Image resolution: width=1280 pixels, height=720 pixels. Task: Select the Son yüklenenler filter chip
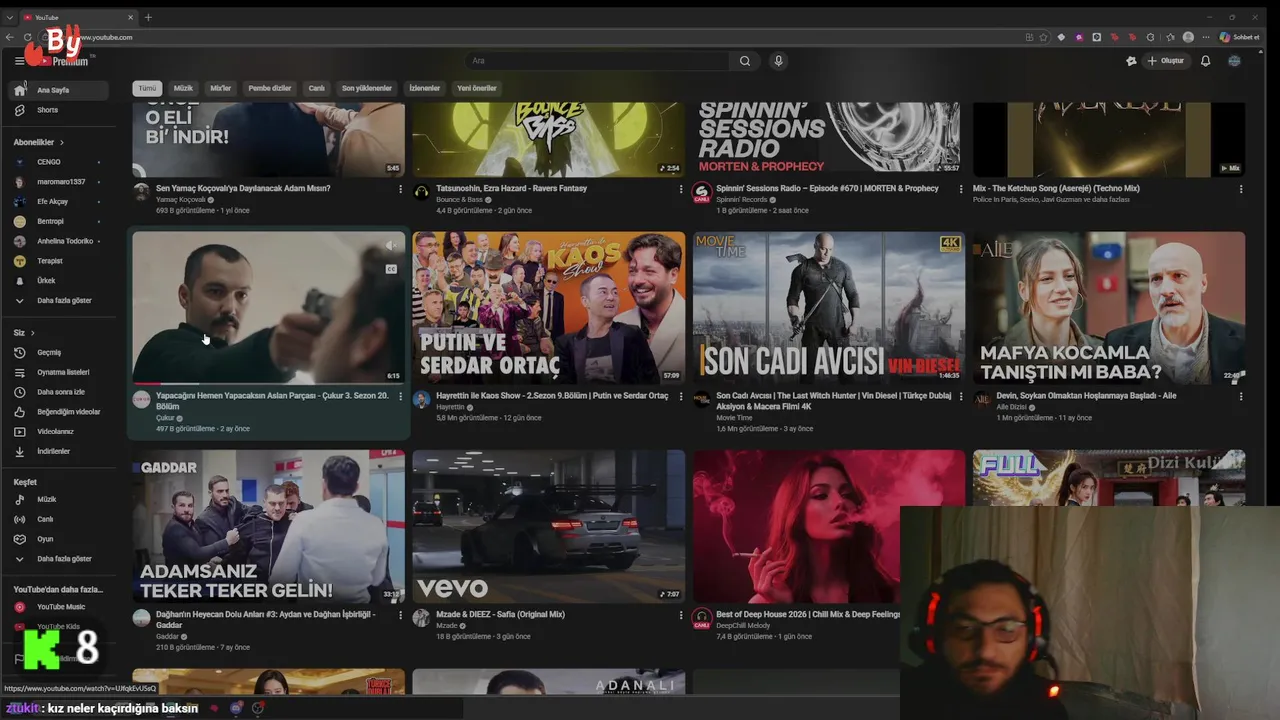pos(367,88)
